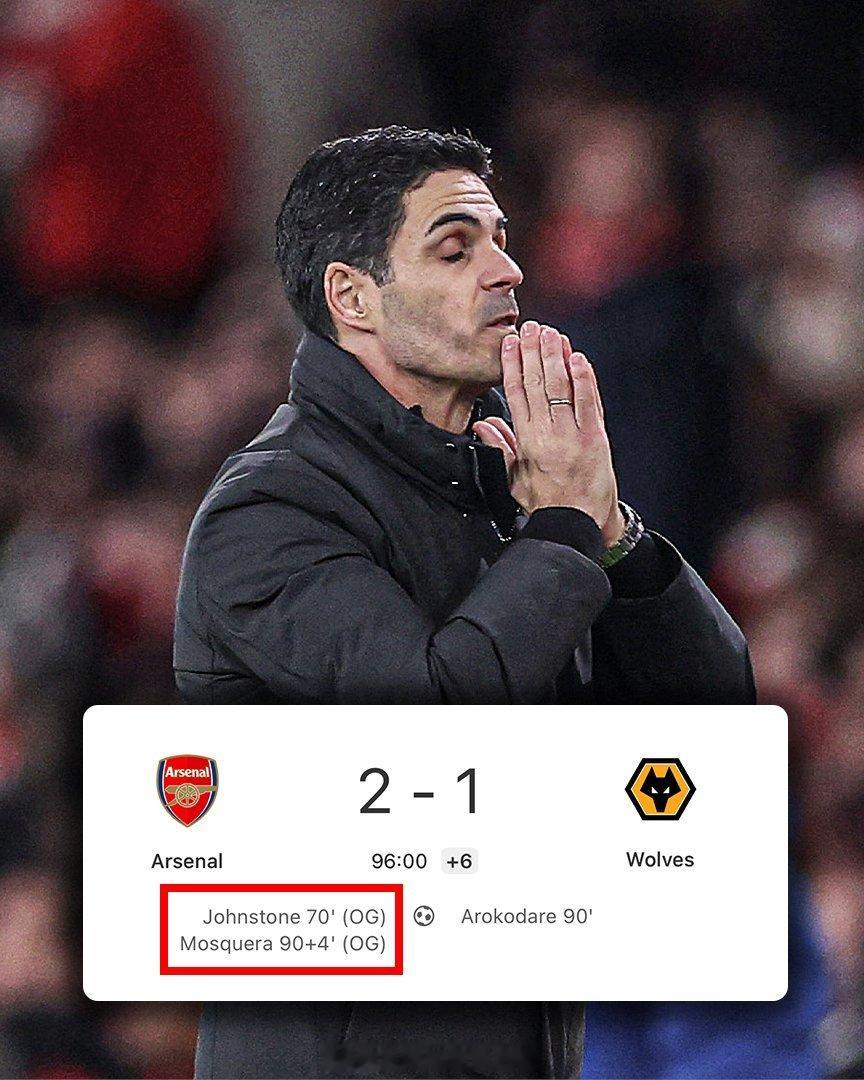
Task: Click the Johnstone 70' (OG) goal entry
Action: click(x=294, y=917)
